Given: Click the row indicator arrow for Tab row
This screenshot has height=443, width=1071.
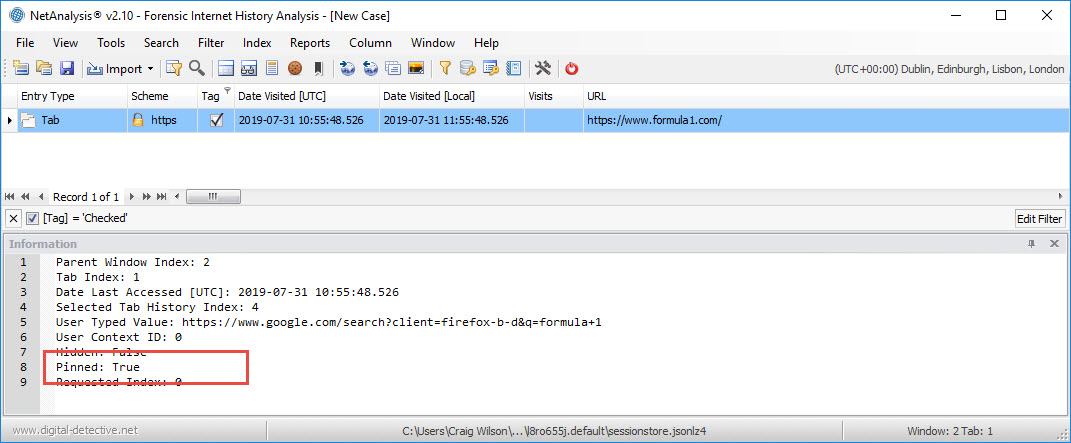Looking at the screenshot, I should pos(9,120).
